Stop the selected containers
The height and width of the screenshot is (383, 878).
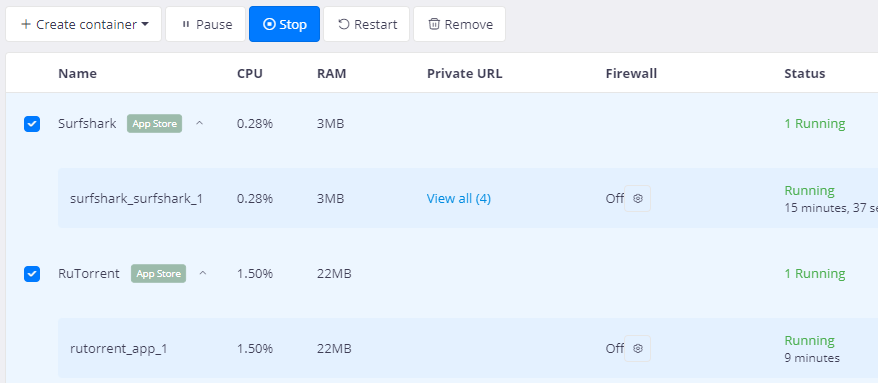284,24
